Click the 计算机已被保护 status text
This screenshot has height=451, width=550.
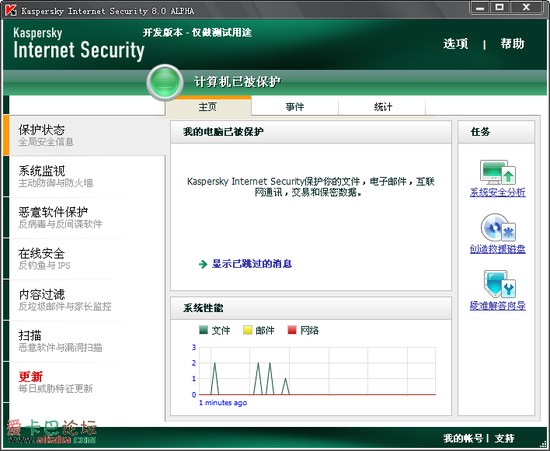tap(237, 82)
